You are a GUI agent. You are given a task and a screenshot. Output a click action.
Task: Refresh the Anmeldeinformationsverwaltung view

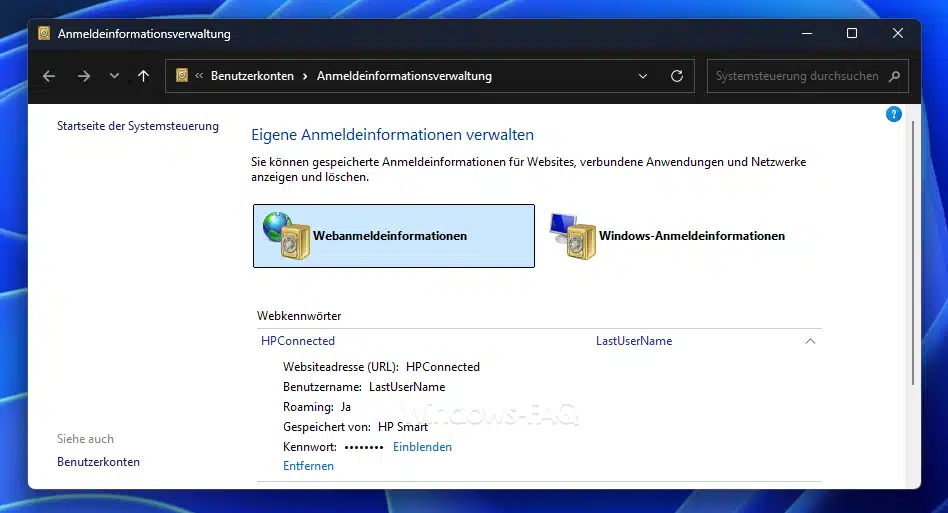click(x=677, y=76)
